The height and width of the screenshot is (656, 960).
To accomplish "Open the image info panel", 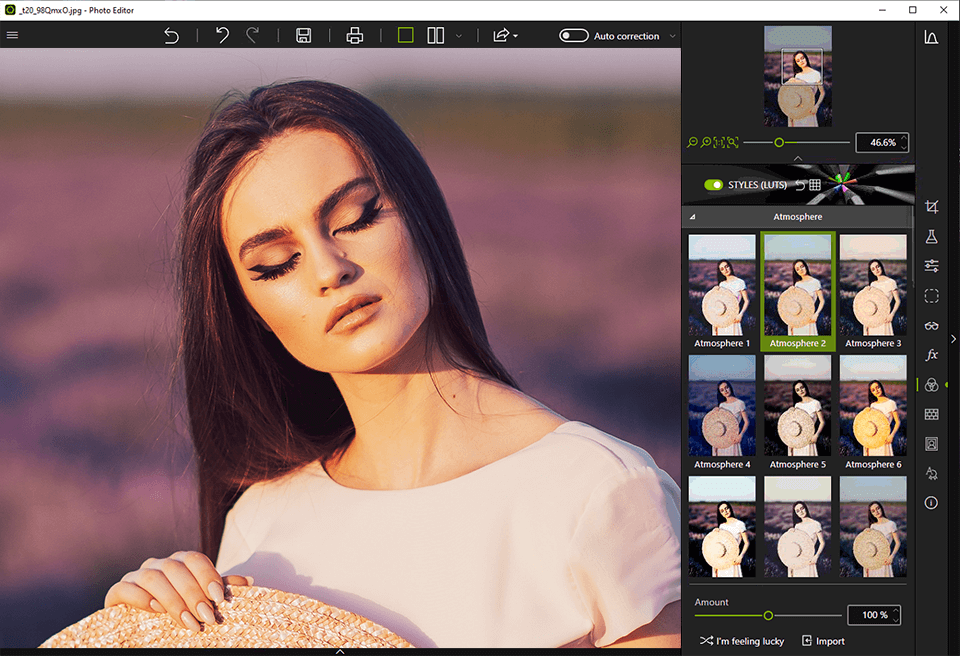I will pyautogui.click(x=931, y=503).
